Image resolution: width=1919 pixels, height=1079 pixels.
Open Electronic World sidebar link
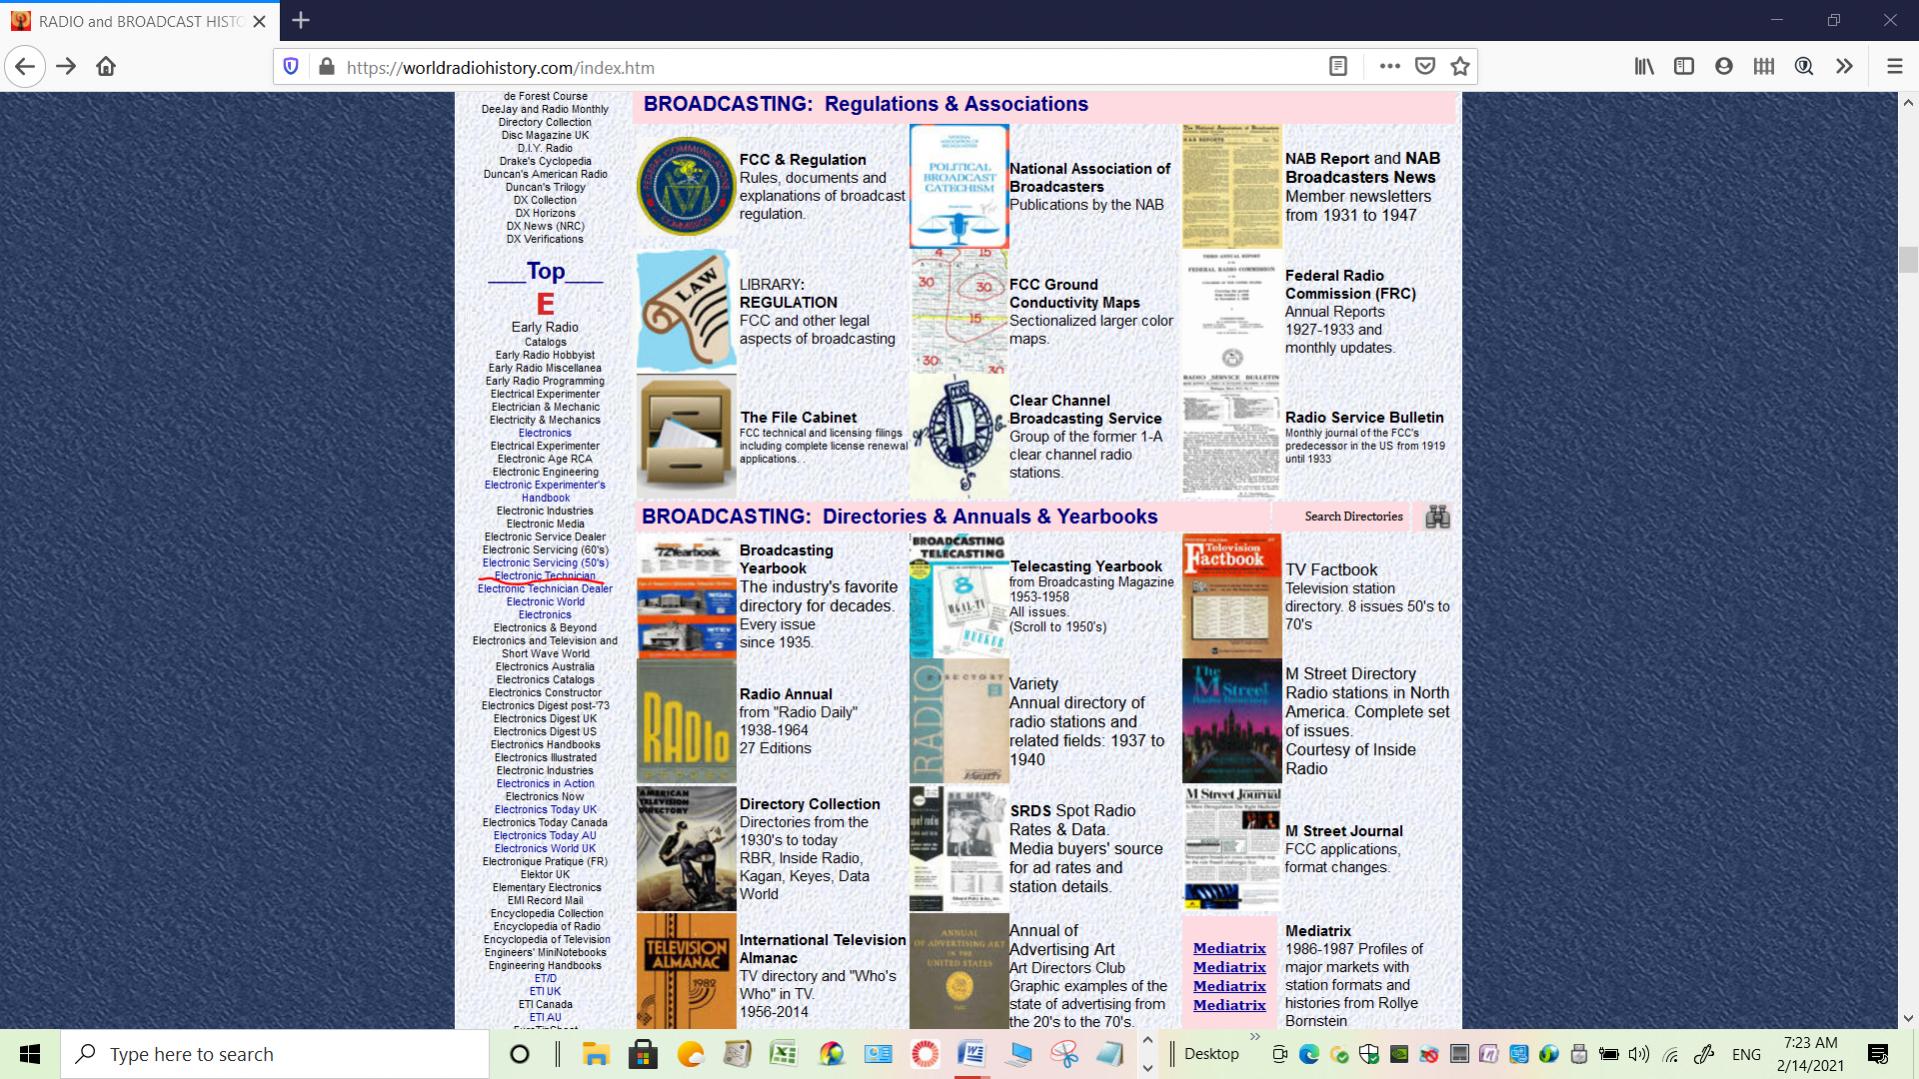coord(545,602)
